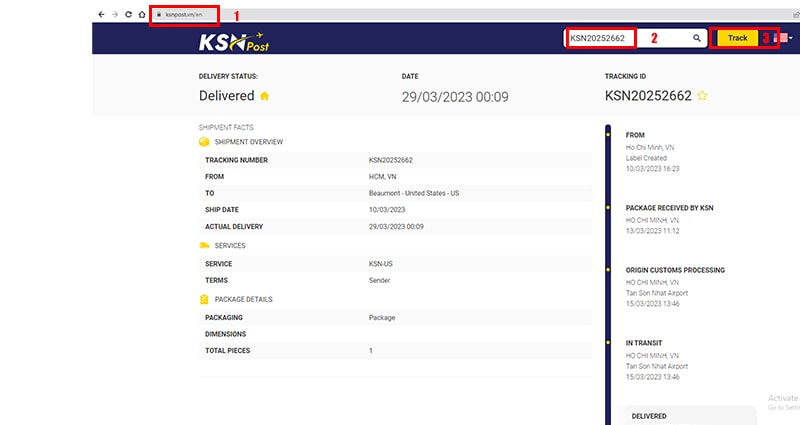Click the KSN Post logo
This screenshot has width=800, height=425.
pos(233,40)
